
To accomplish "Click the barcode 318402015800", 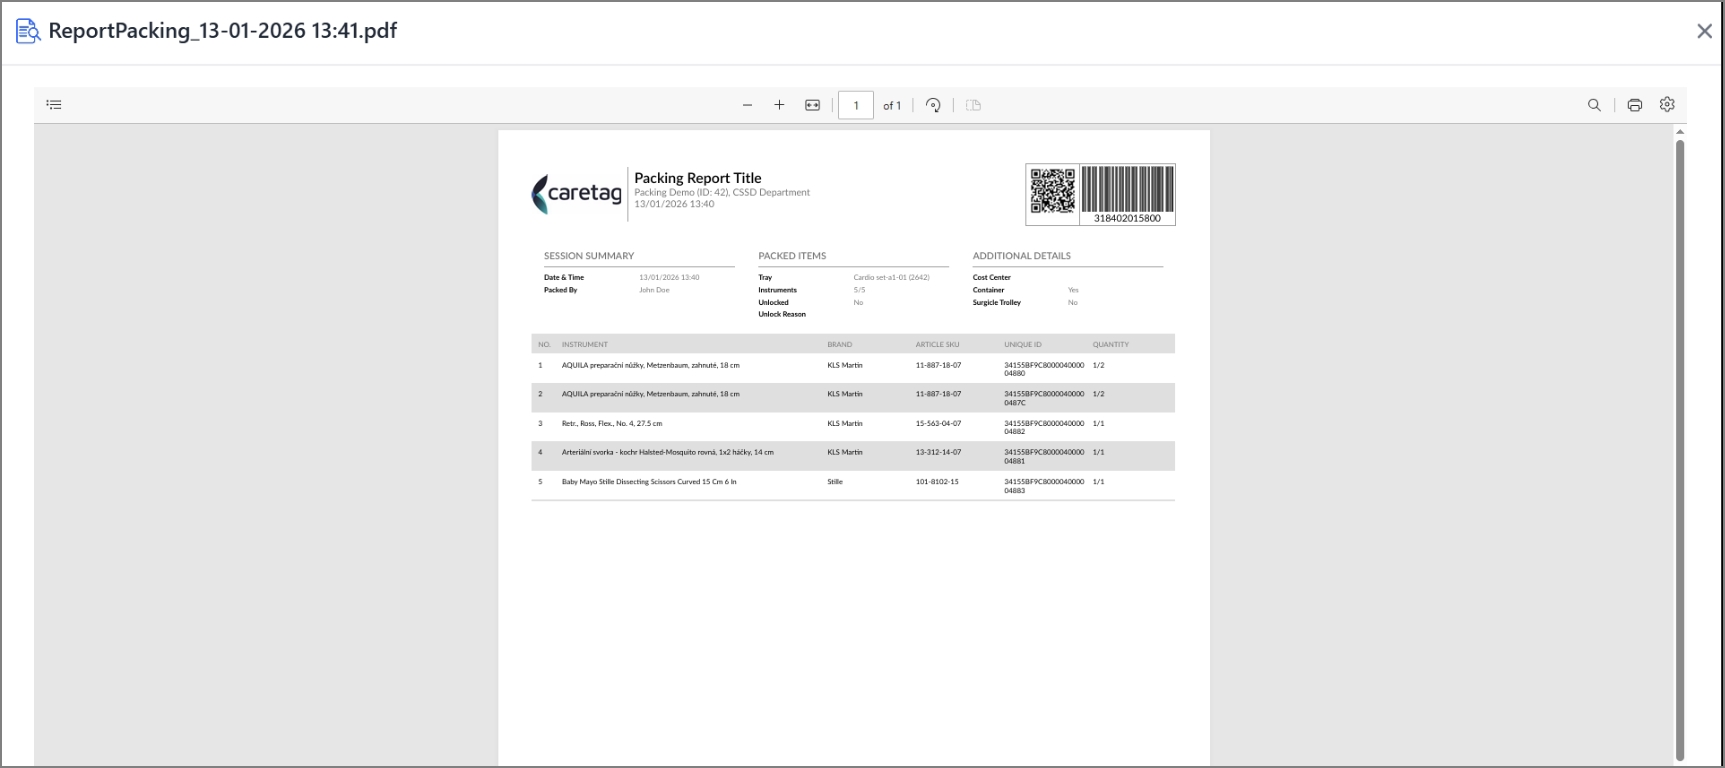I will (x=1127, y=195).
